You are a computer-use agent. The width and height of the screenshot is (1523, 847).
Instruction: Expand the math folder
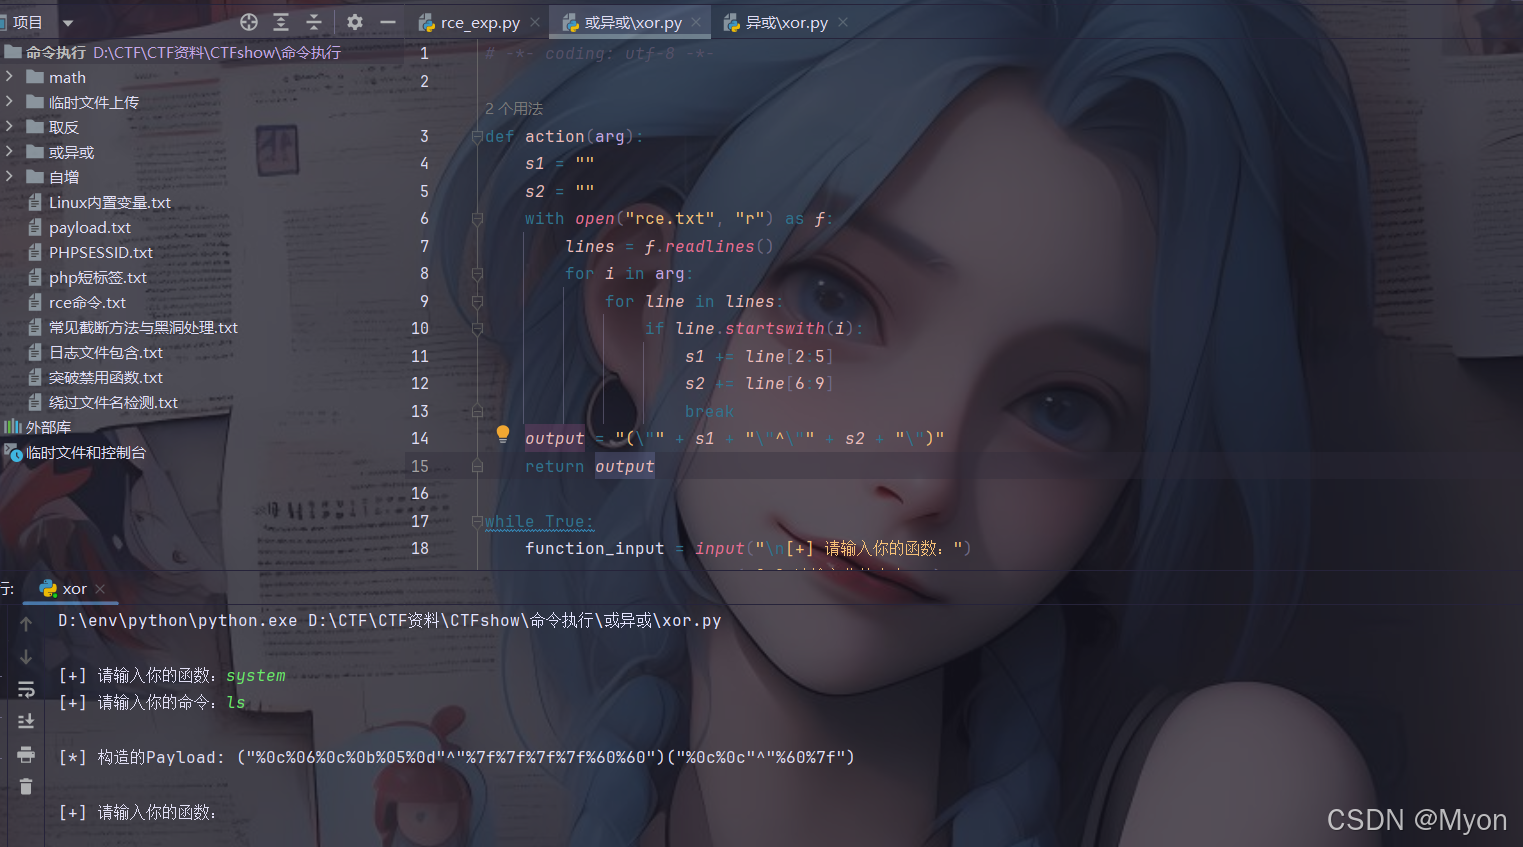pos(9,77)
